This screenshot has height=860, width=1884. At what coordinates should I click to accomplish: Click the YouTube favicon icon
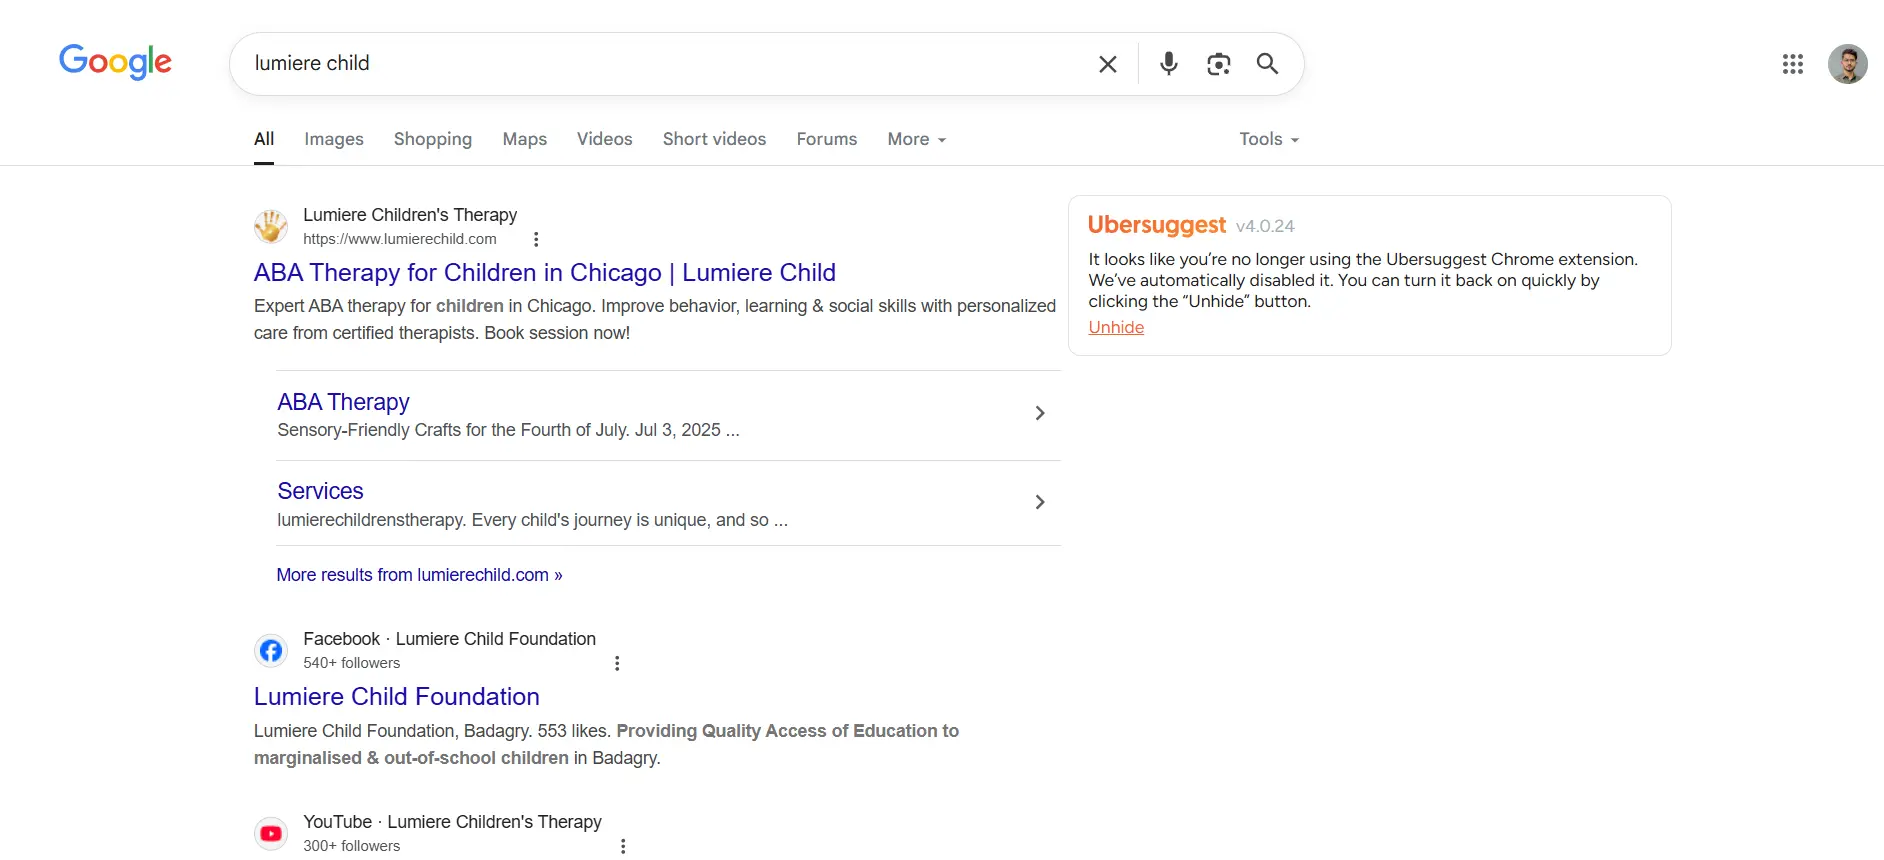pyautogui.click(x=271, y=834)
